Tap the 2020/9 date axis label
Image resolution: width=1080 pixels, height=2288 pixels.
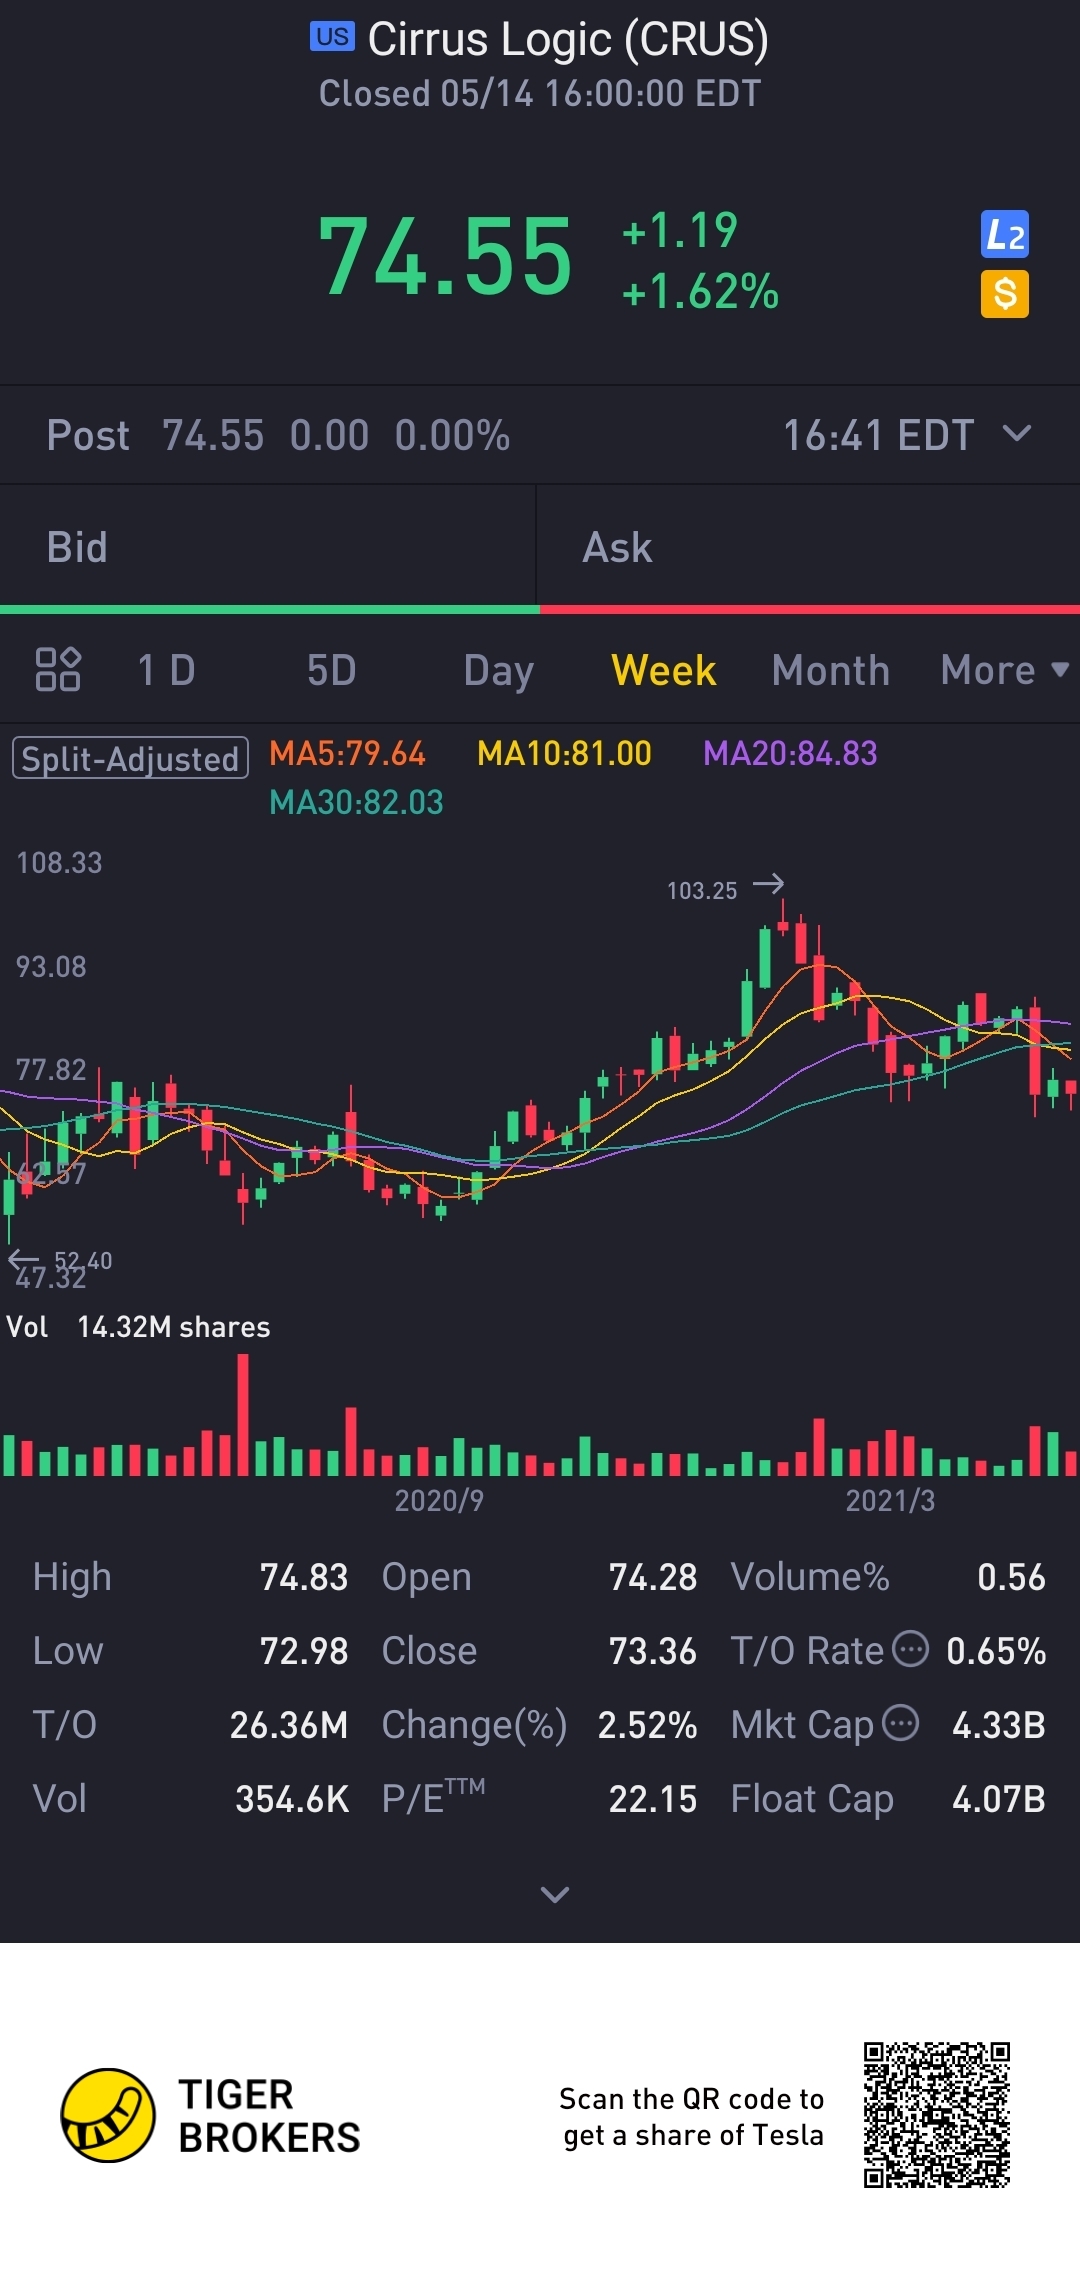(x=439, y=1500)
